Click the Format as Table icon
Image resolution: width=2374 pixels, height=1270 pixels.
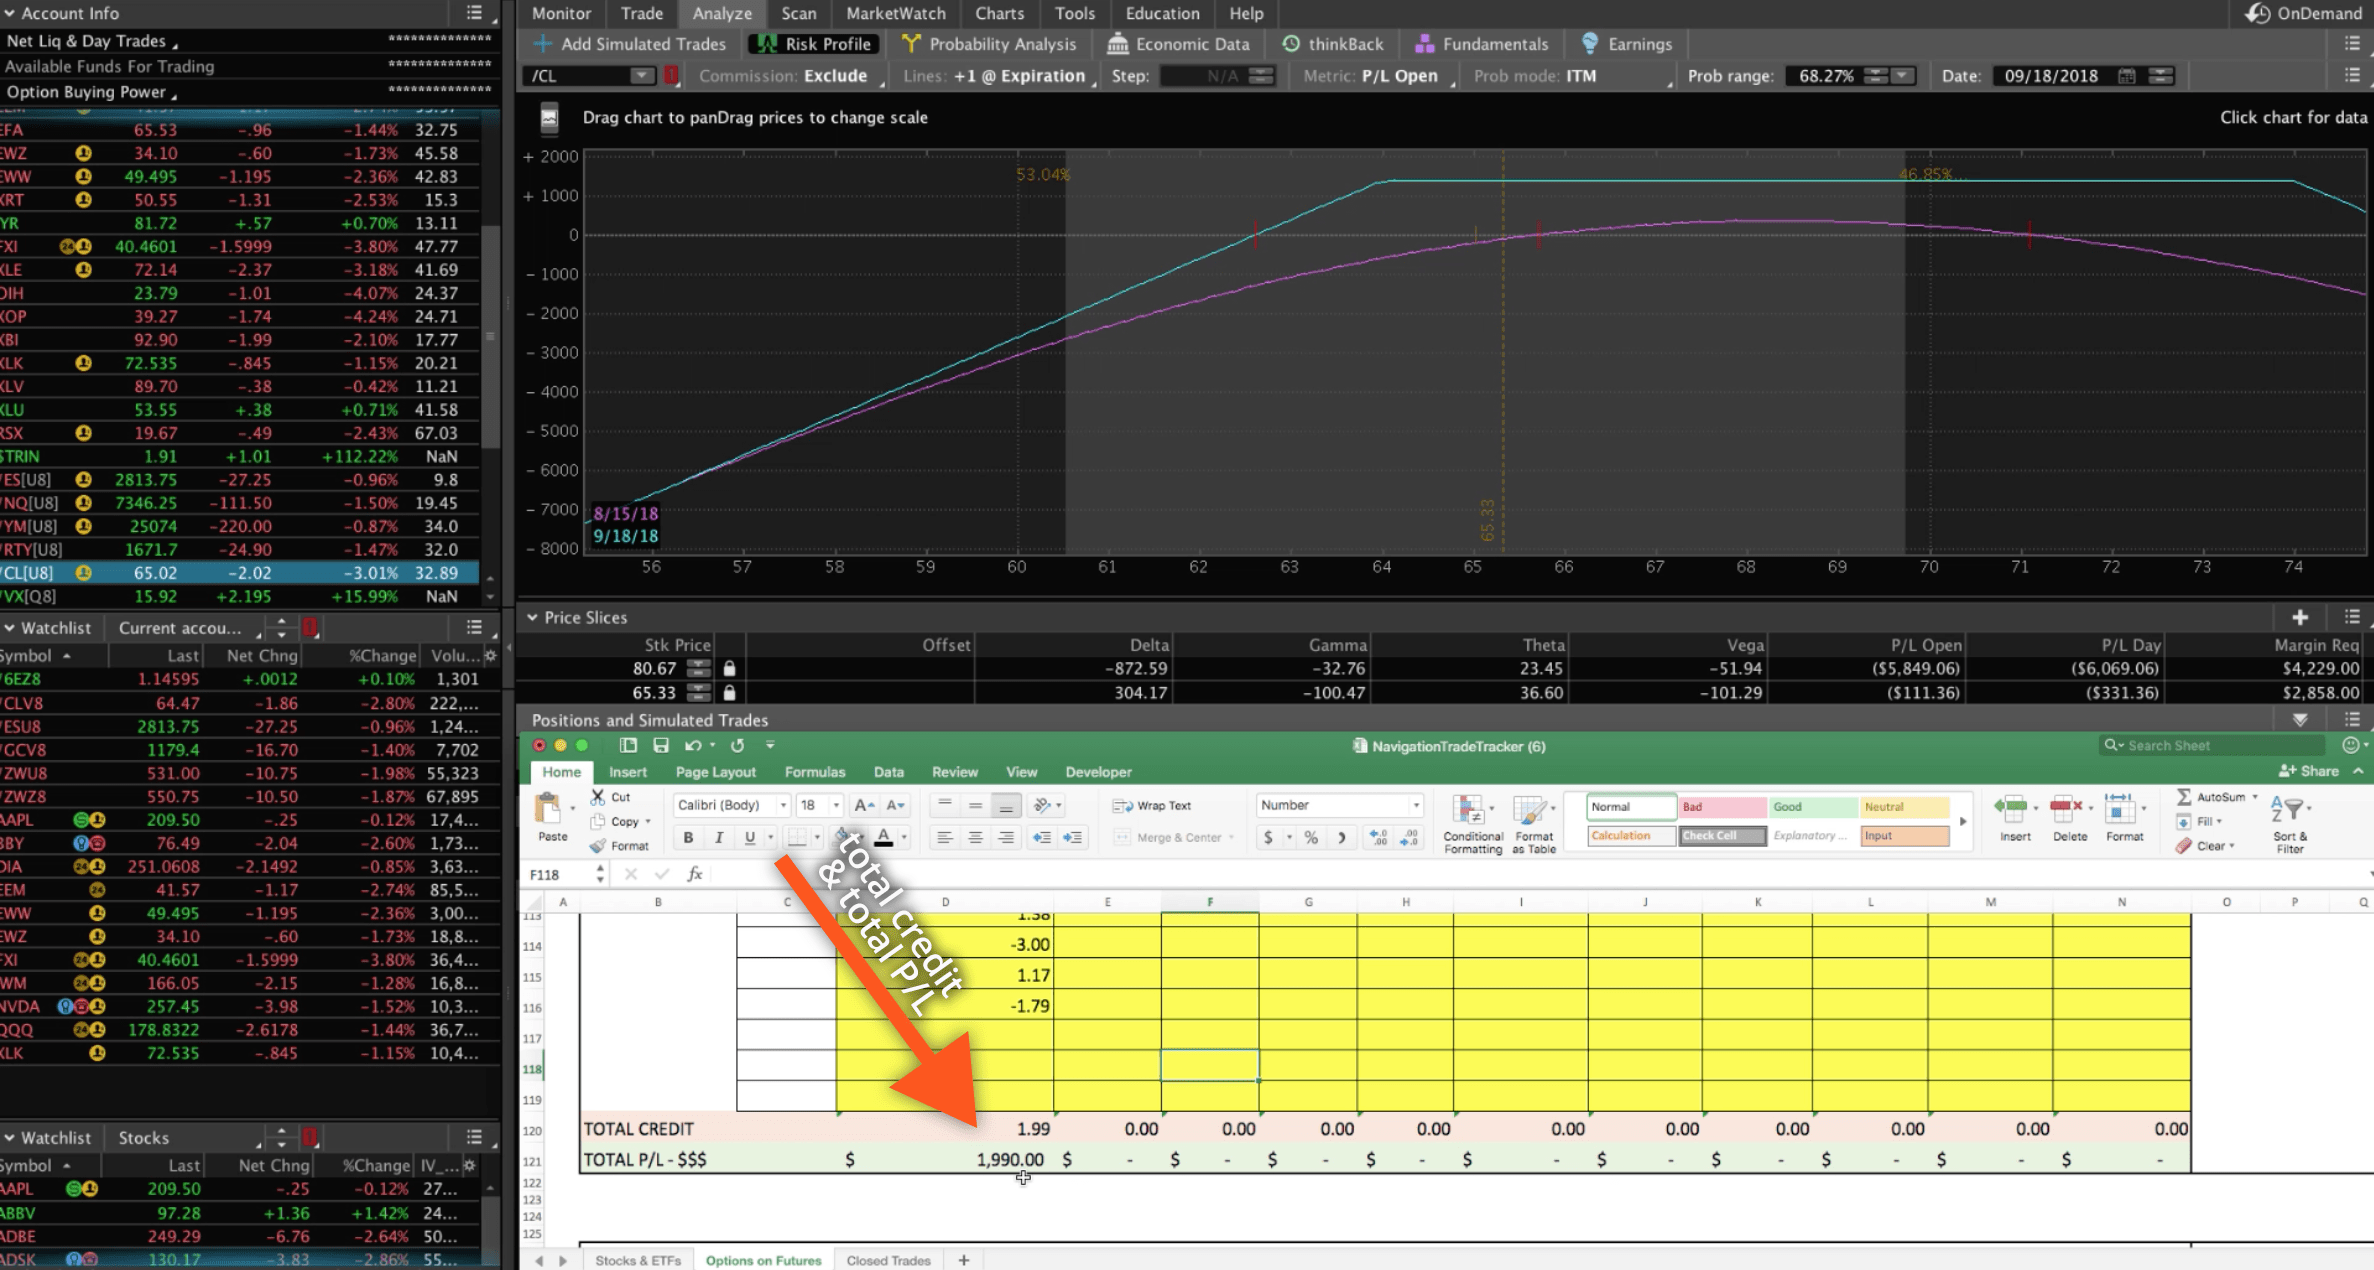click(x=1533, y=824)
